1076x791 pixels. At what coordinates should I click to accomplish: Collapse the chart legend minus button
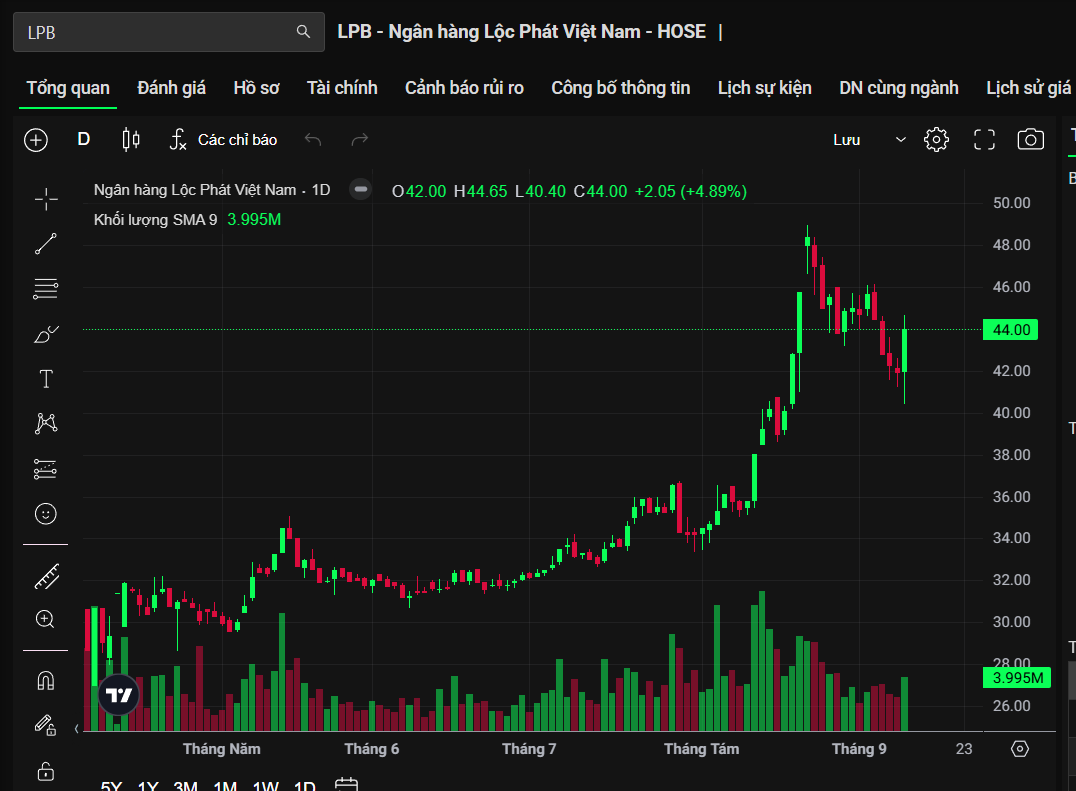click(360, 189)
